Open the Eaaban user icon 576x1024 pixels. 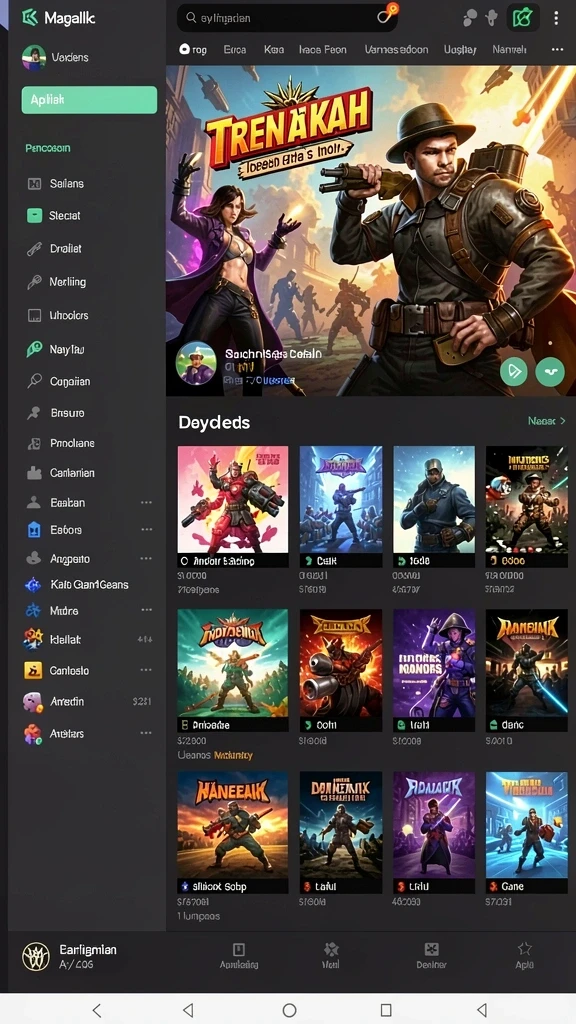point(33,503)
